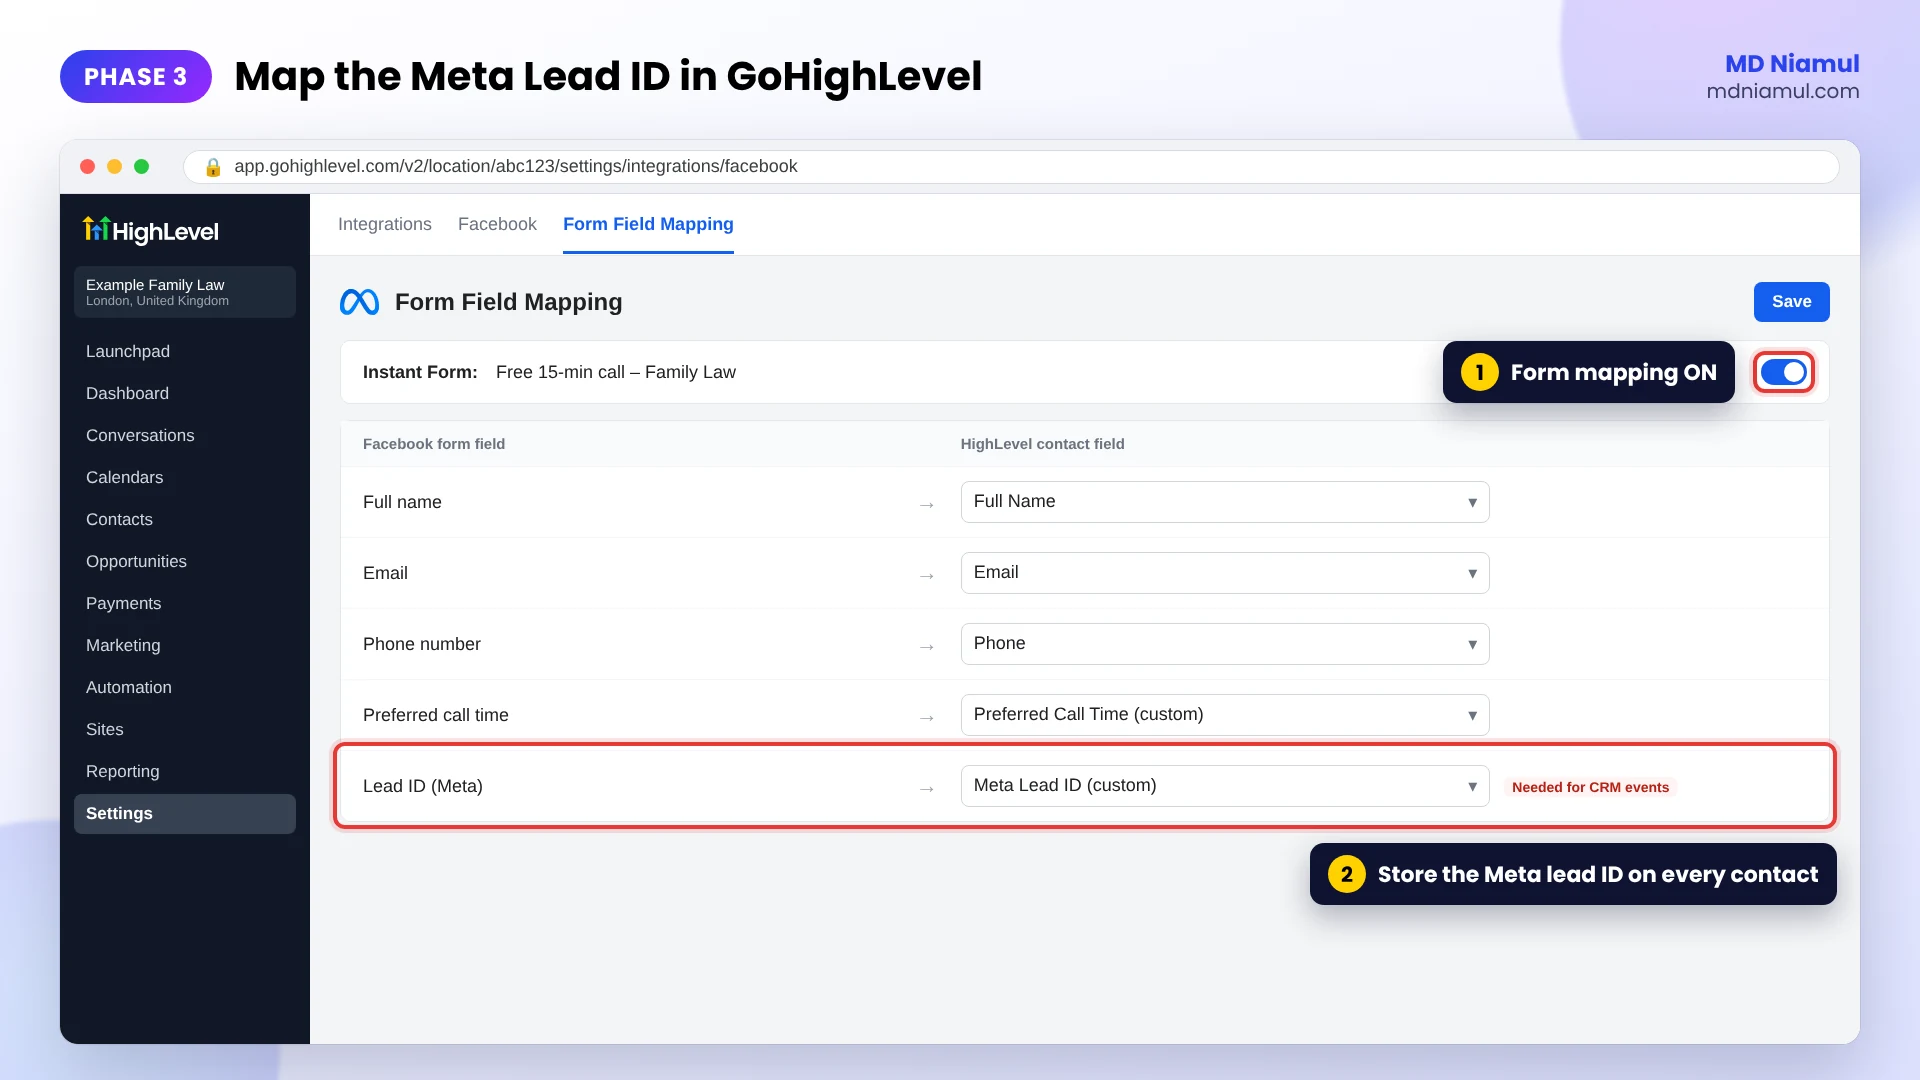The height and width of the screenshot is (1080, 1920).
Task: Turn off the form mapping toggle
Action: (x=1784, y=372)
